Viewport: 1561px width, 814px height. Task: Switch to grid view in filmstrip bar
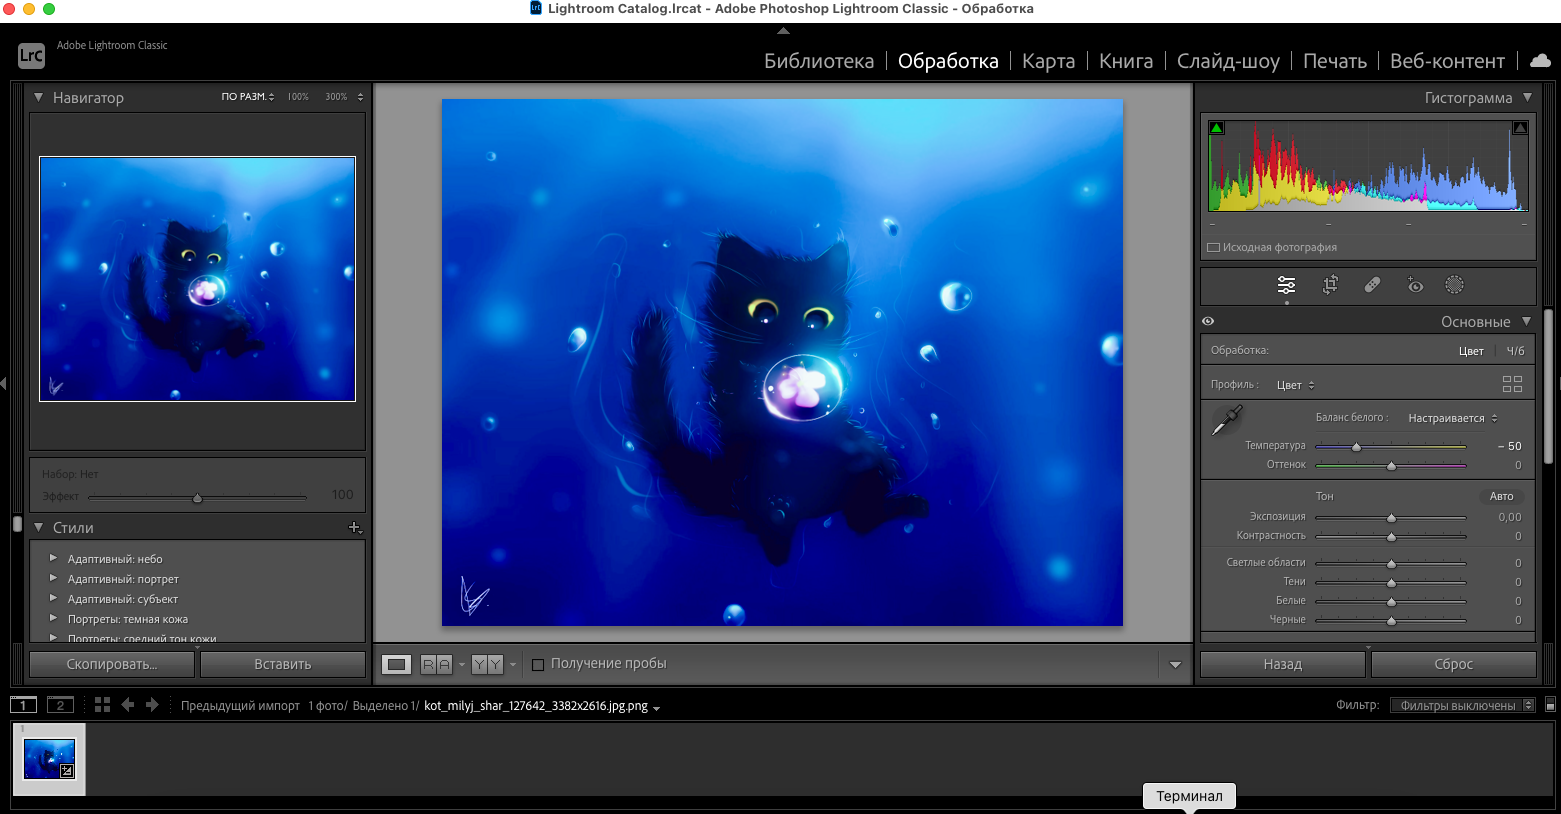click(x=102, y=705)
